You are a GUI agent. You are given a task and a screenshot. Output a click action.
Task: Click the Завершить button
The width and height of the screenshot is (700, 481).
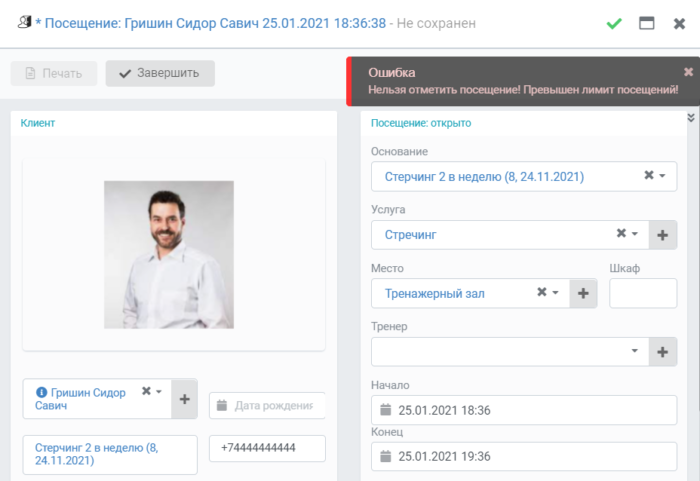point(160,73)
